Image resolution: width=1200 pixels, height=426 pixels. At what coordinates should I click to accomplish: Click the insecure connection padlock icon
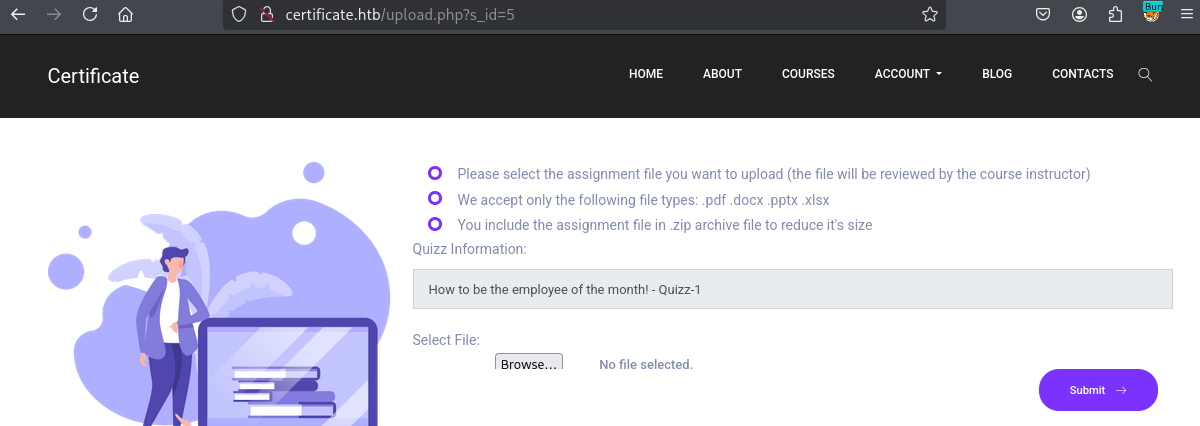[x=266, y=15]
